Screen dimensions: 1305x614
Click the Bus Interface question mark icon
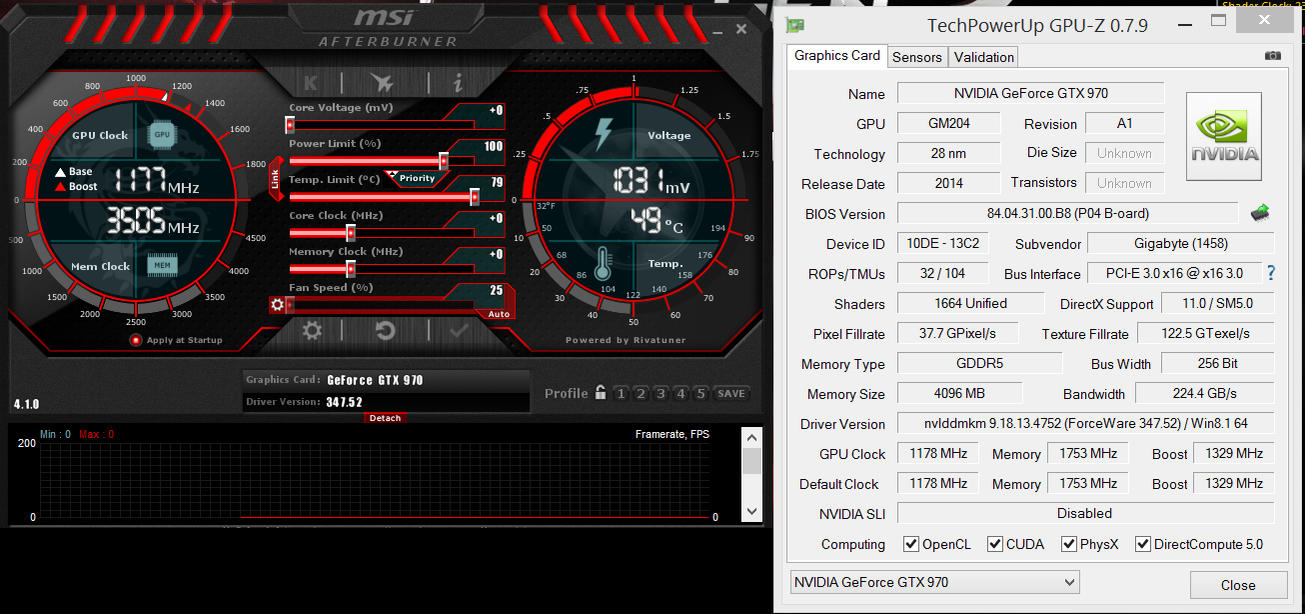point(1271,273)
